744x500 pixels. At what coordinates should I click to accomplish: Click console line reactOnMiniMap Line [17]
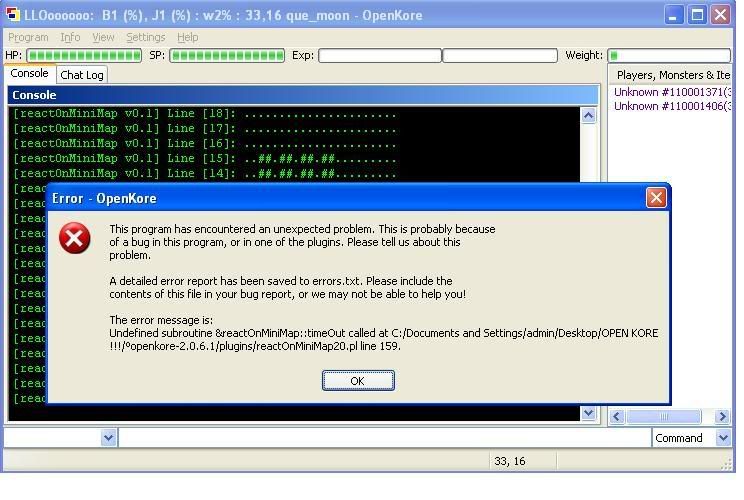[x=204, y=129]
